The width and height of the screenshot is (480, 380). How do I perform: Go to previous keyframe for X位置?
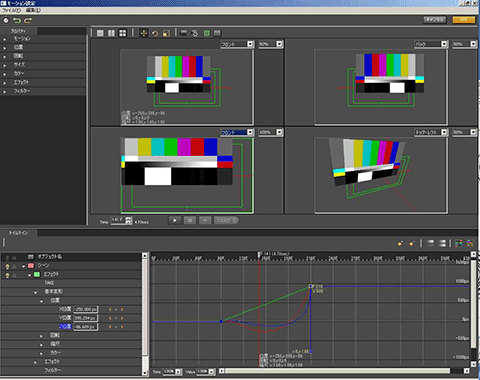[110, 309]
